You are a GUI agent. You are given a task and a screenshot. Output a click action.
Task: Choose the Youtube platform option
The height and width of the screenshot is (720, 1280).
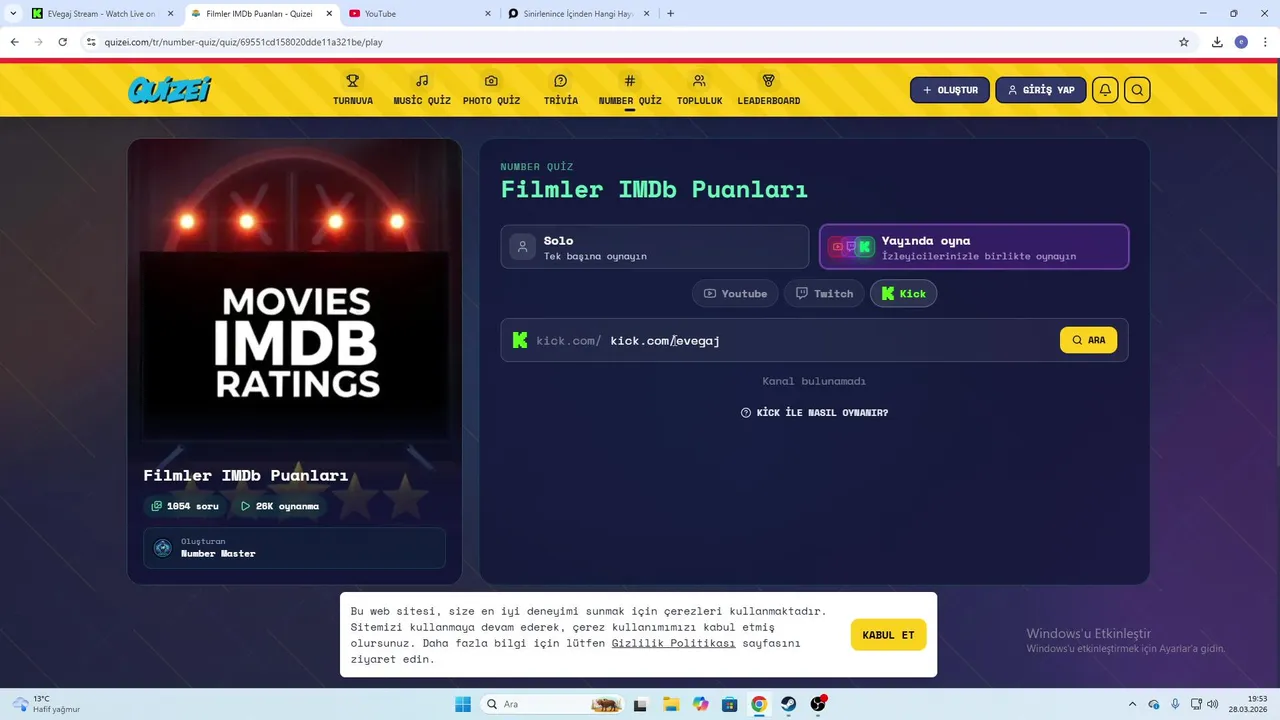click(735, 294)
